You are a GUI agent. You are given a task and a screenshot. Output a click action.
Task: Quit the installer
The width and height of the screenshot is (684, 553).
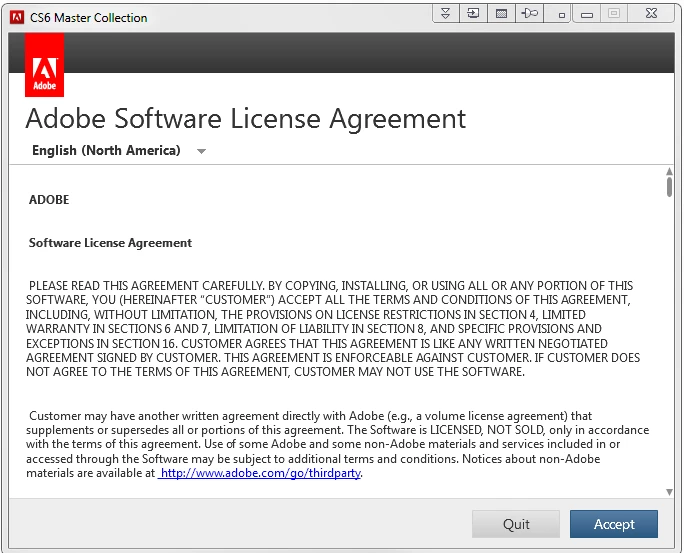pyautogui.click(x=516, y=524)
